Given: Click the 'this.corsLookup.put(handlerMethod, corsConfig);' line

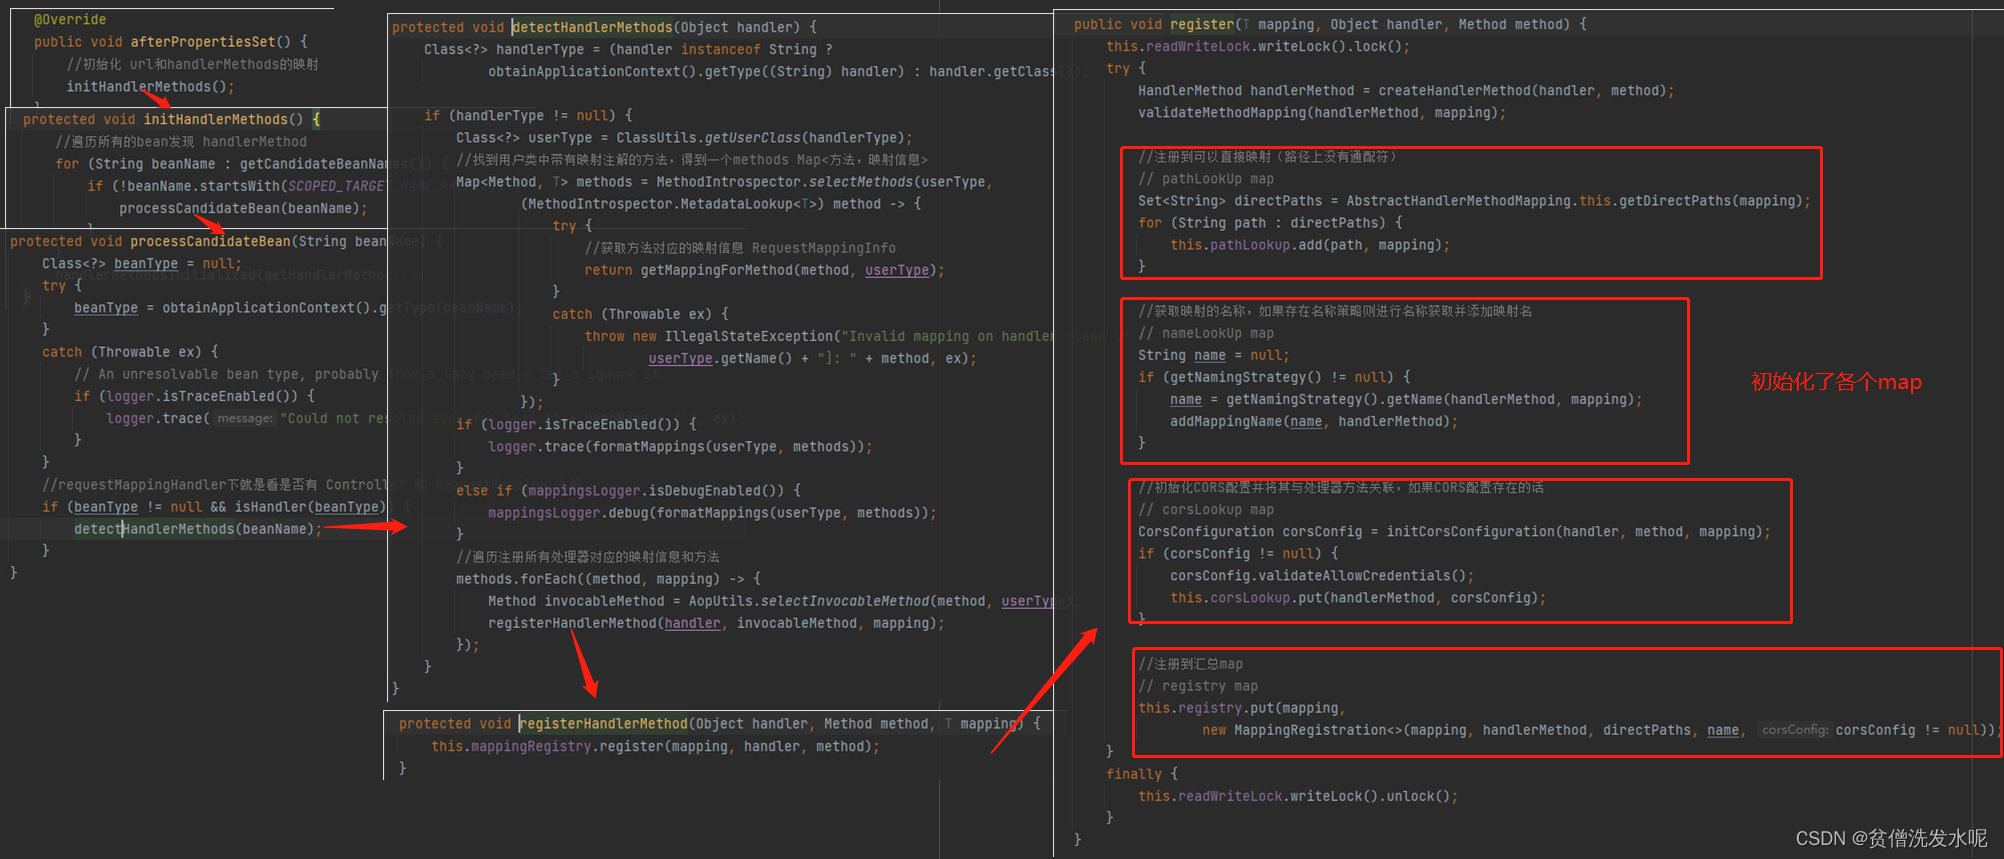Looking at the screenshot, I should point(1358,598).
